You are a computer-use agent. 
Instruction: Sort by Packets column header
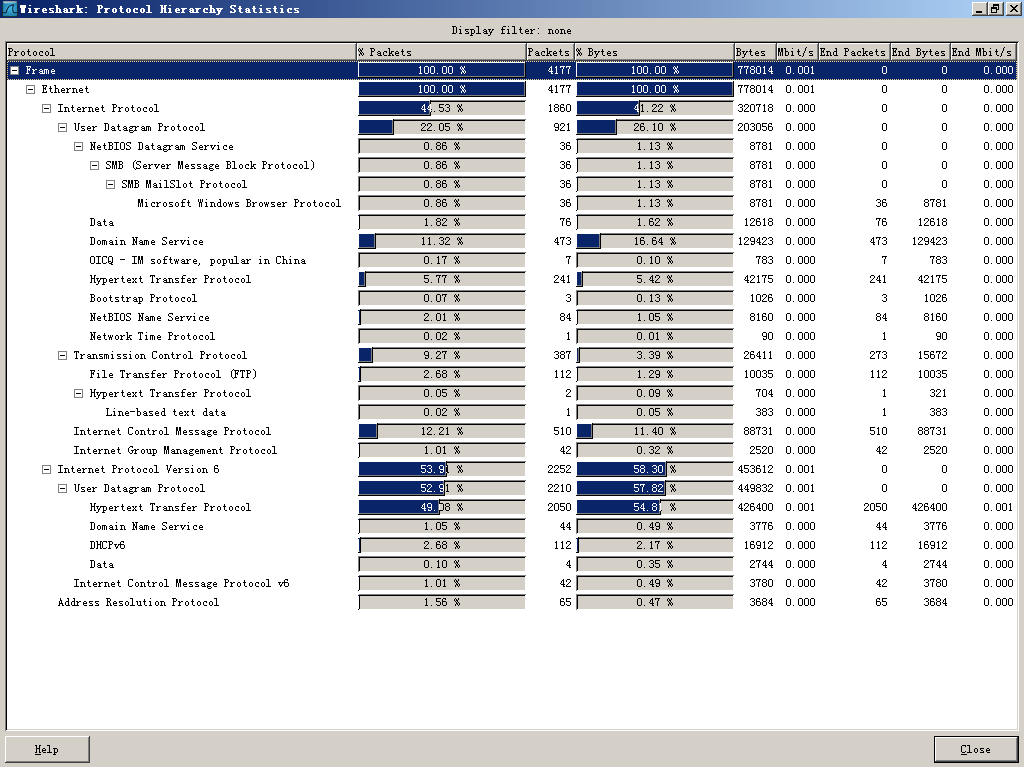pos(549,52)
